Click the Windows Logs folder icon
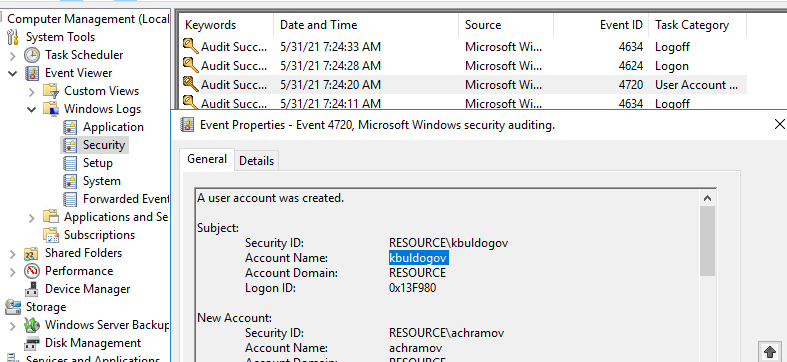 click(51, 109)
